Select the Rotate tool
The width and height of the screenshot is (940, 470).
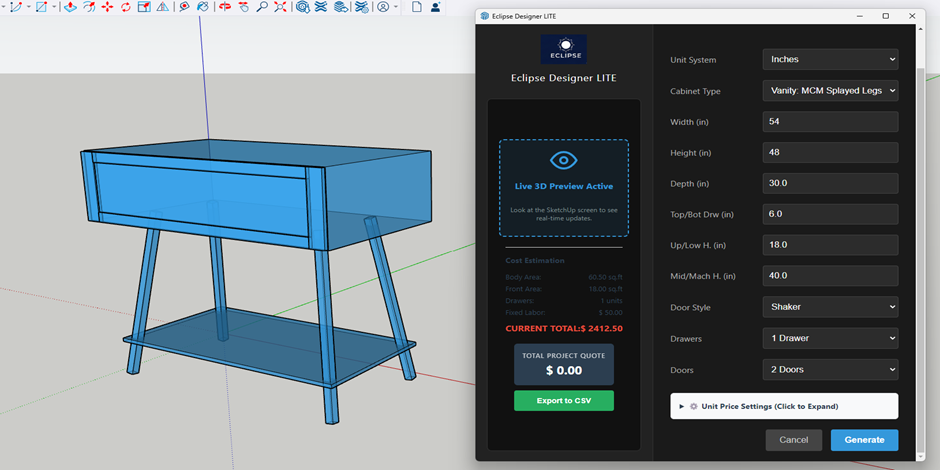click(125, 7)
